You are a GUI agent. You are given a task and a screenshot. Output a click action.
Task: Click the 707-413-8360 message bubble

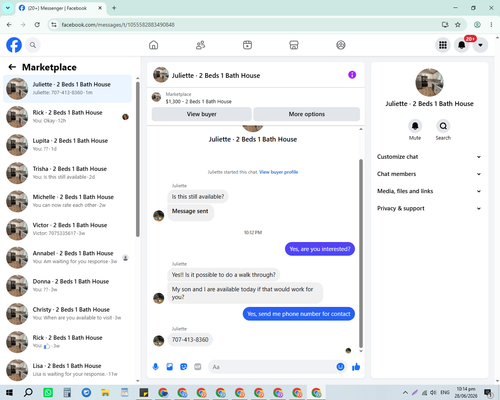tap(190, 340)
